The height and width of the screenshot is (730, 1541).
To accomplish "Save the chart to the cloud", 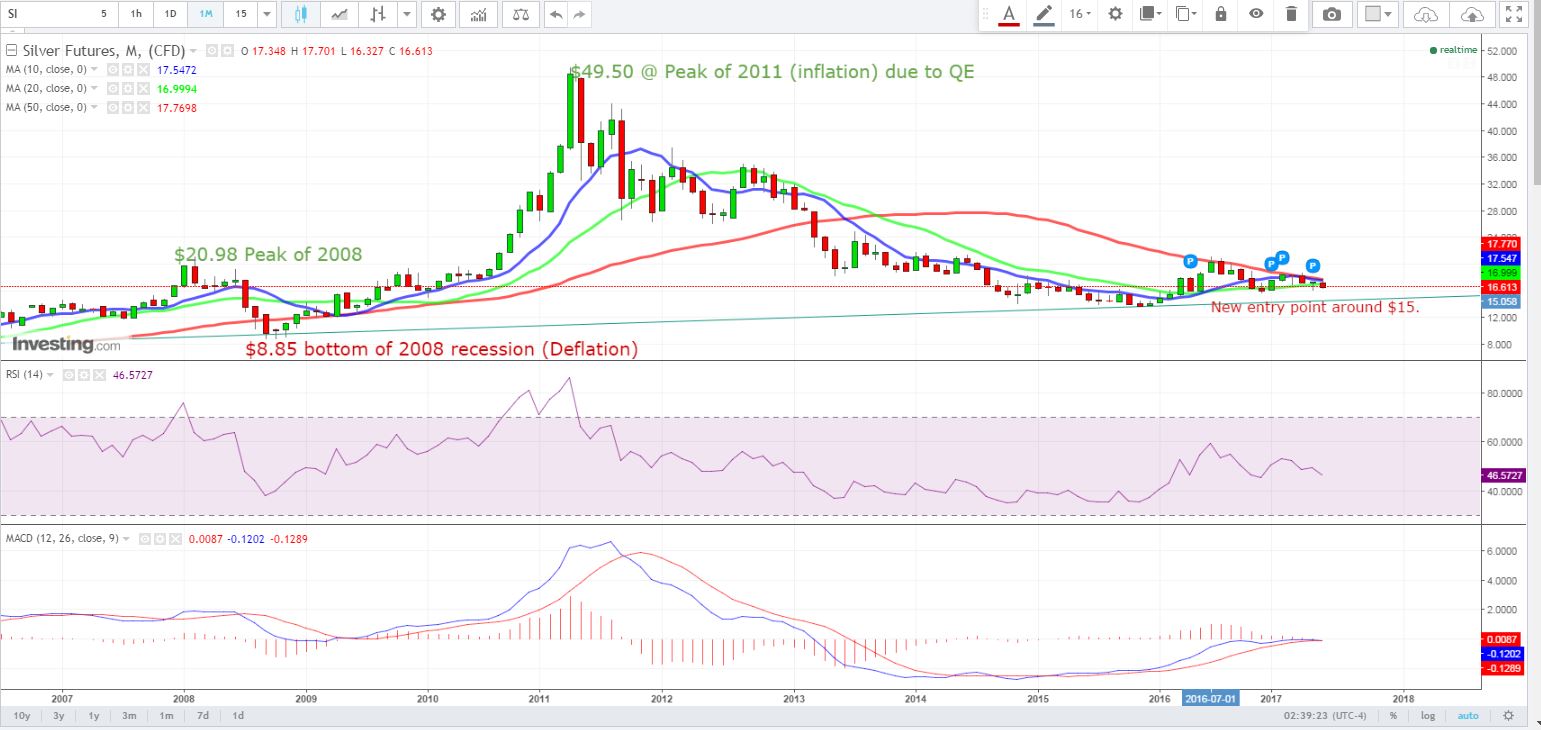I will (1472, 14).
